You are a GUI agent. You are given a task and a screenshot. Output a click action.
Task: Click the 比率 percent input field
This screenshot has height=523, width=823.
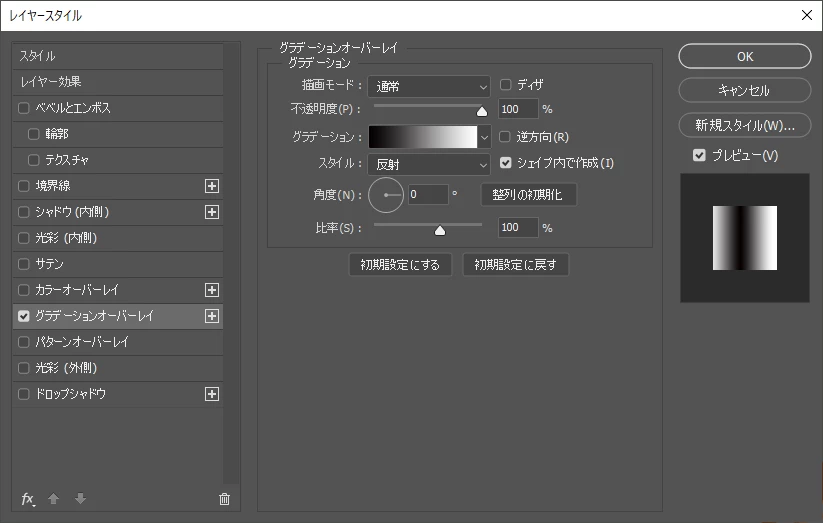click(518, 227)
